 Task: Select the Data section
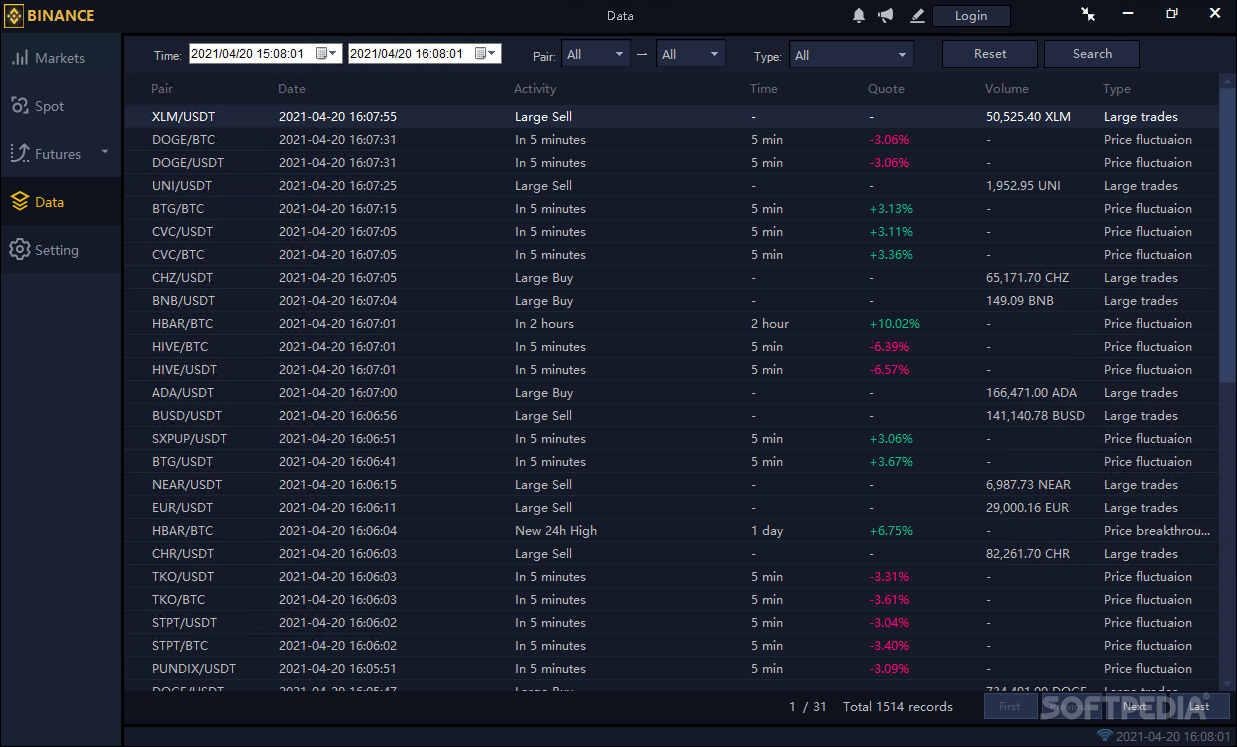[61, 202]
